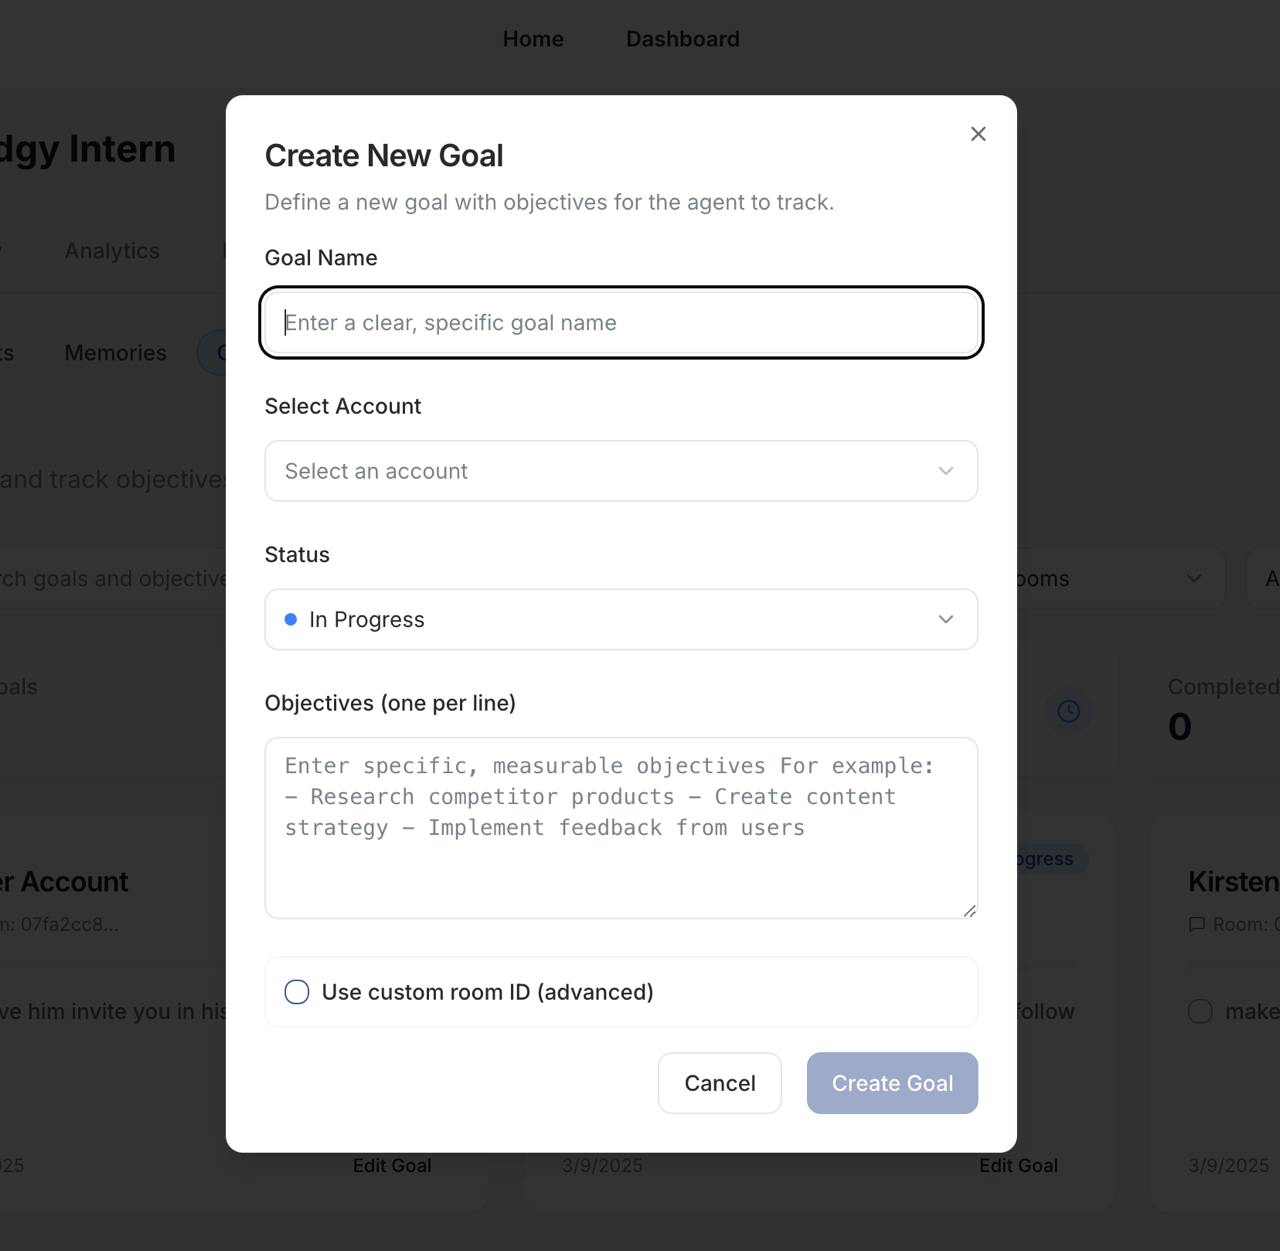Dismiss the Create New Goal dialog via the X
Viewport: 1280px width, 1251px height.
tap(977, 133)
